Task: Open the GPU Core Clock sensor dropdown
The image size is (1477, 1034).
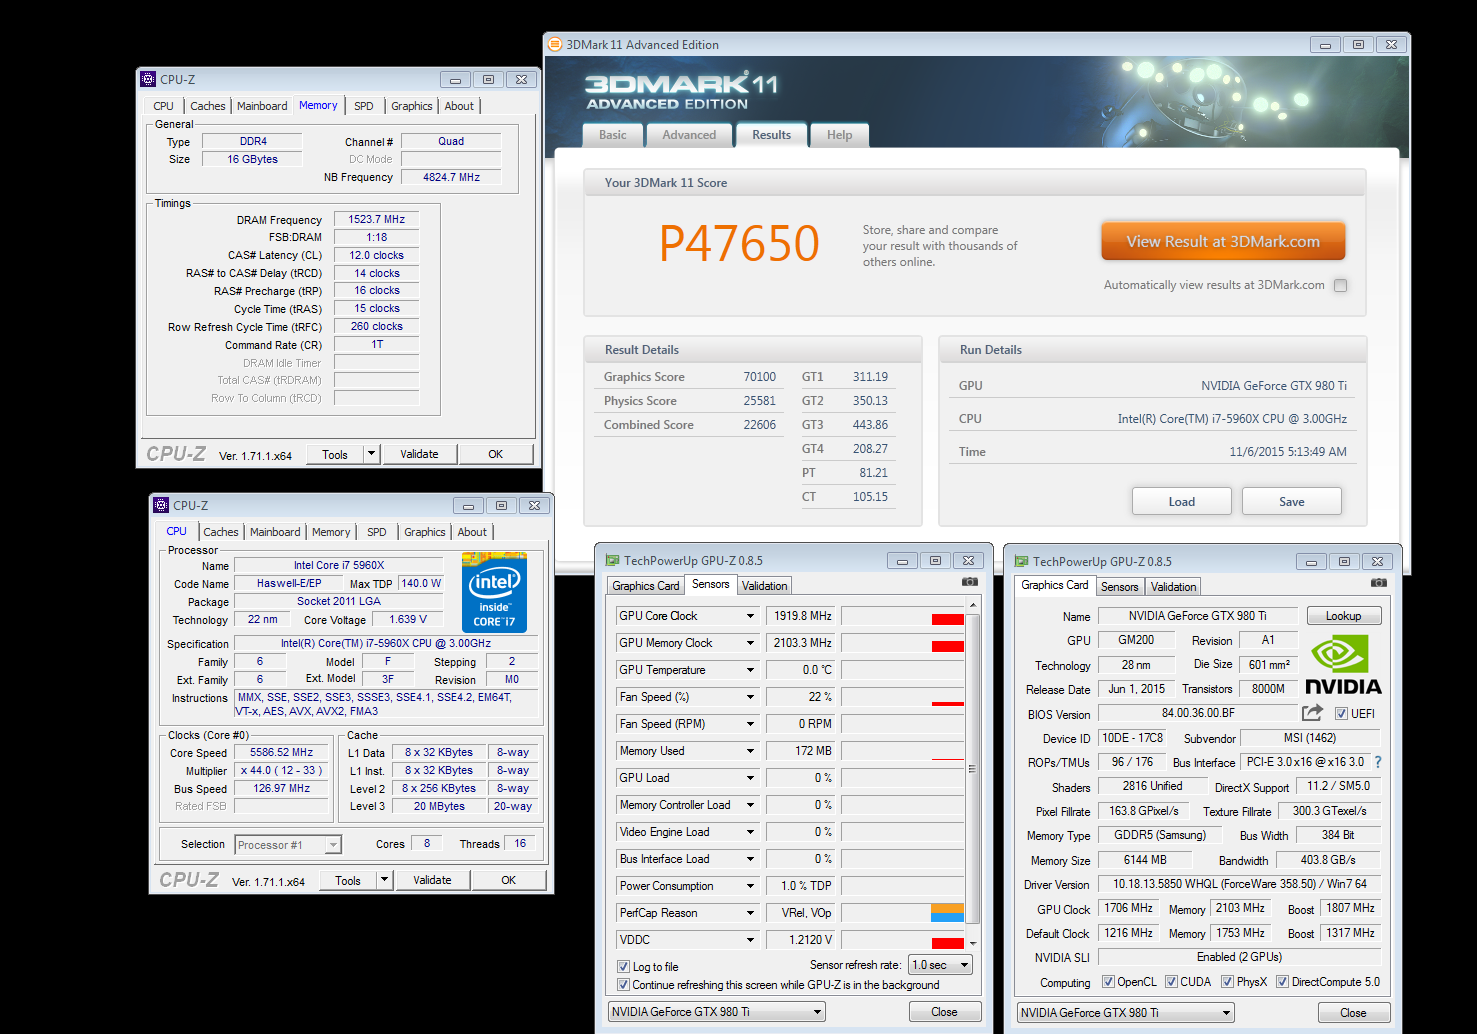Action: (x=750, y=616)
